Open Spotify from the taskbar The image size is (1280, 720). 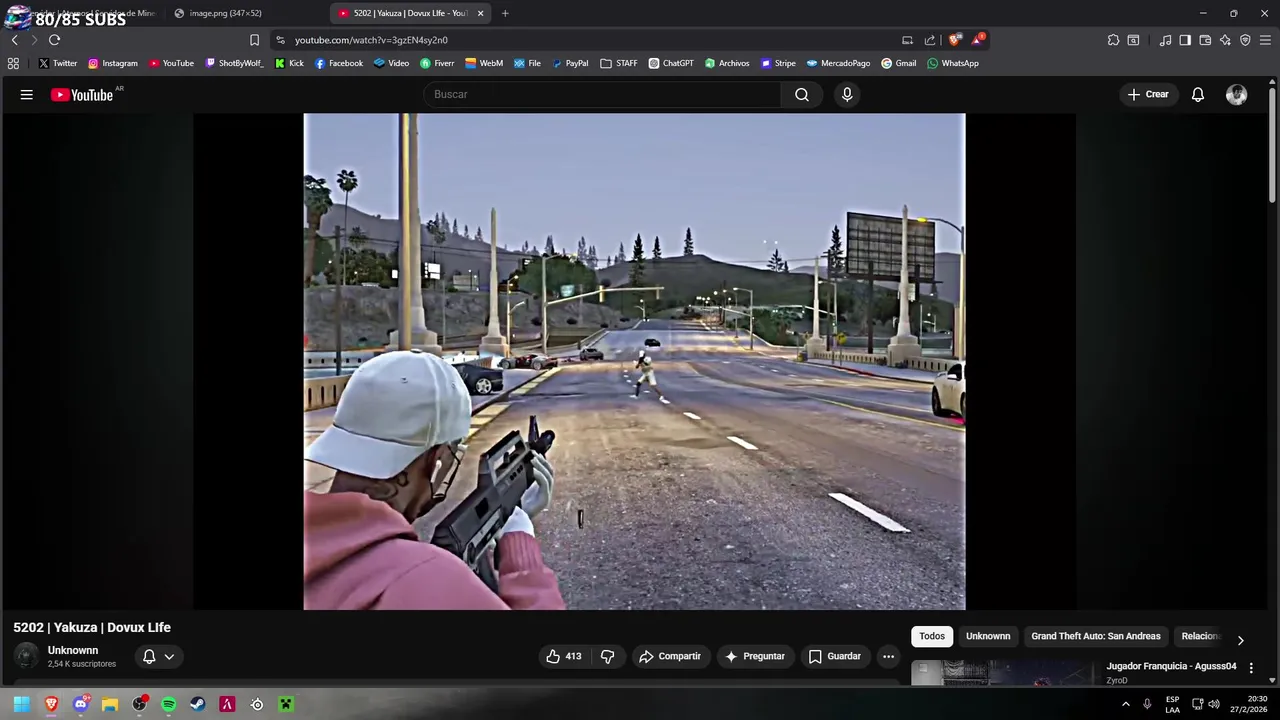[x=169, y=704]
